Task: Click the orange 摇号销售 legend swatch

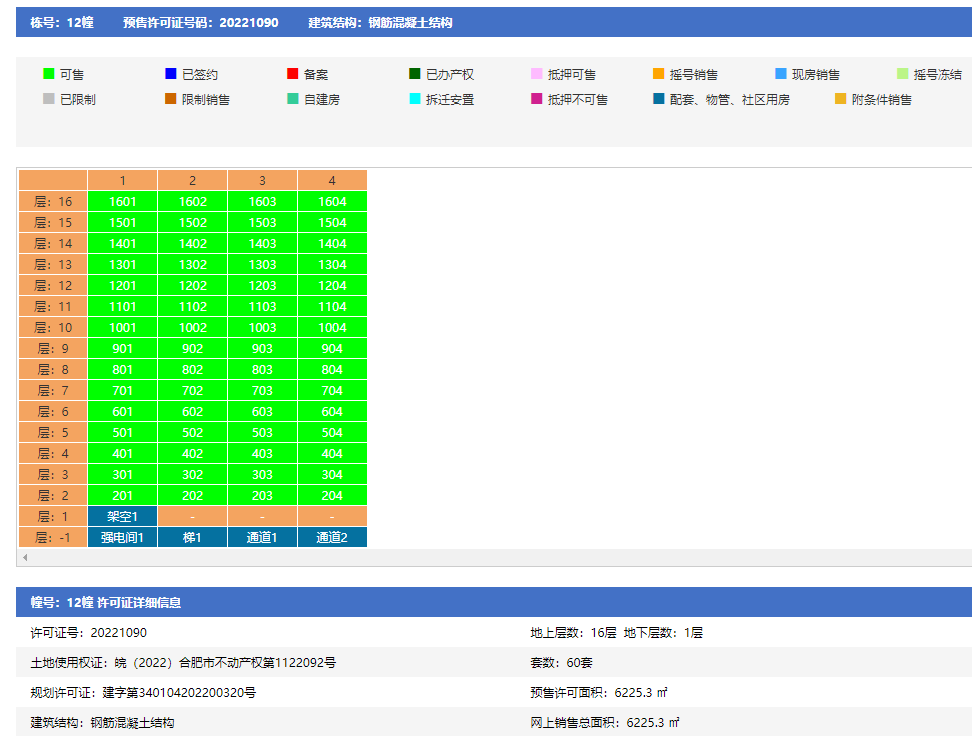Action: [659, 74]
